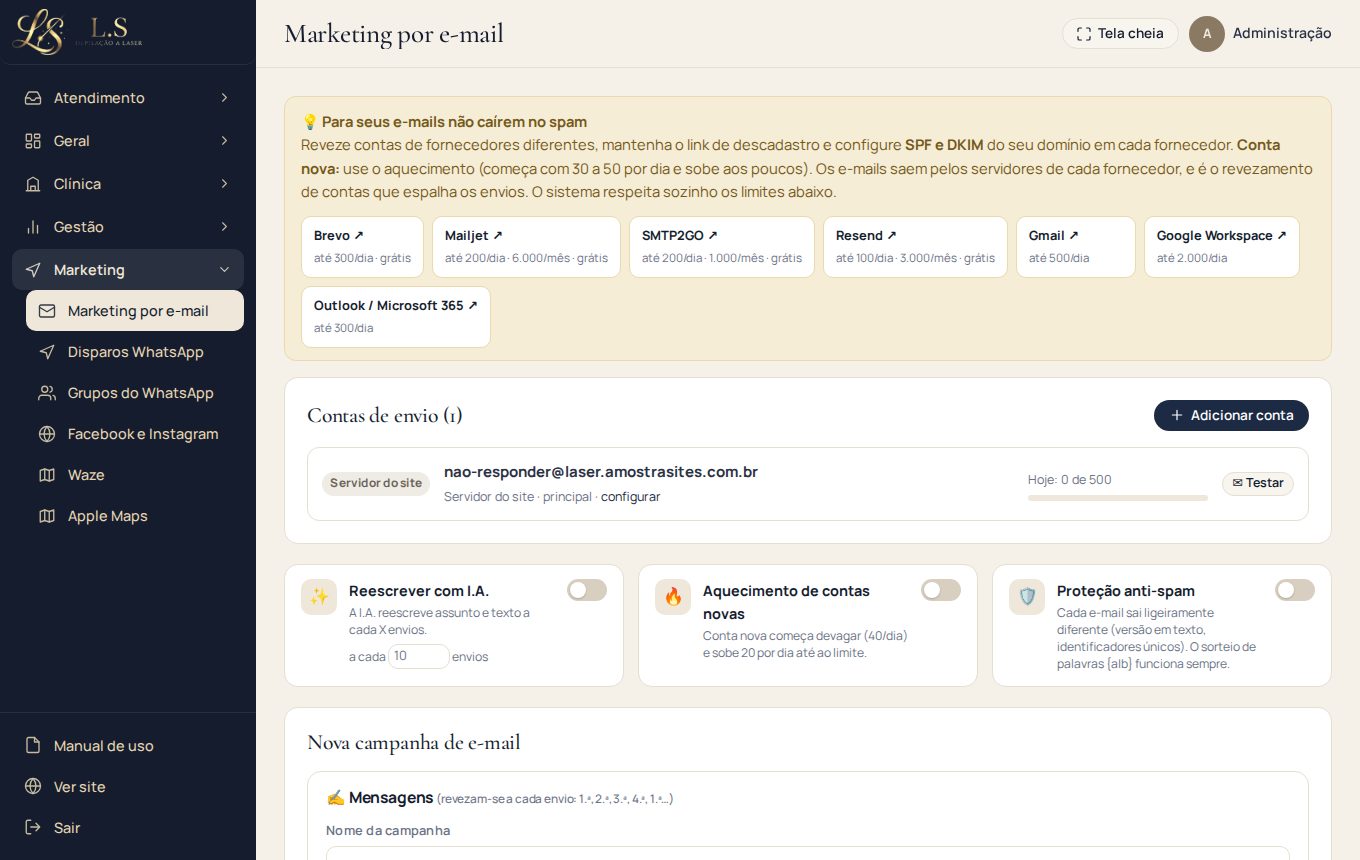Click the Atendimento inbox icon
The width and height of the screenshot is (1360, 860).
click(x=33, y=98)
